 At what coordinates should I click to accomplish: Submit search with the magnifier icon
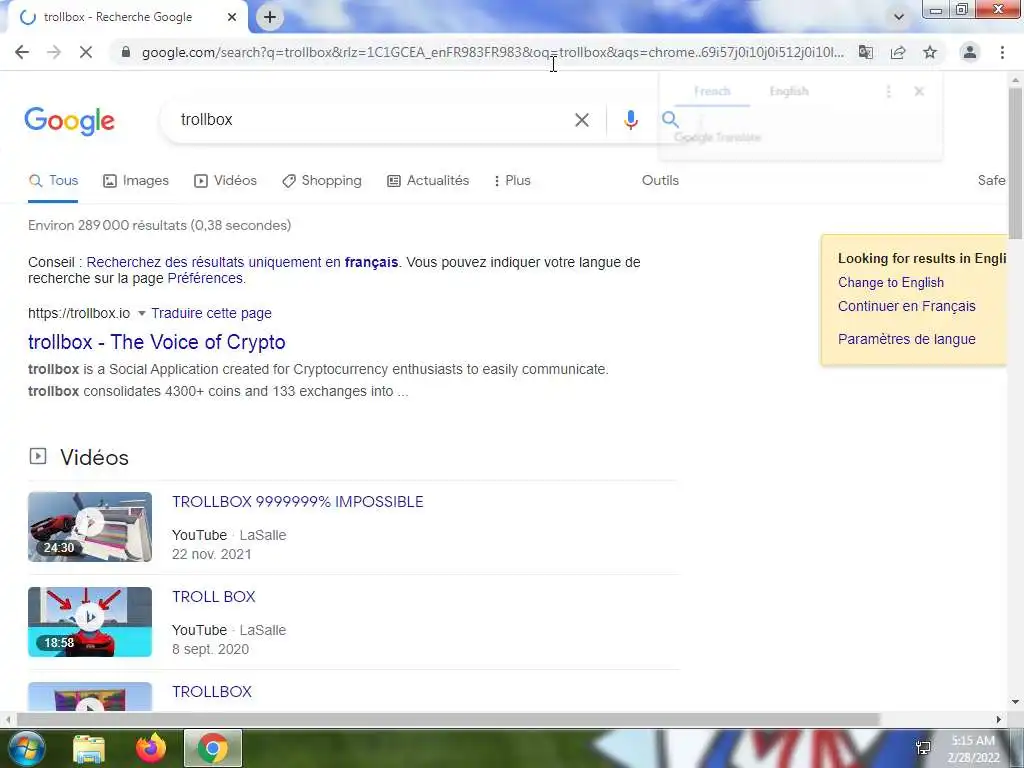click(670, 120)
